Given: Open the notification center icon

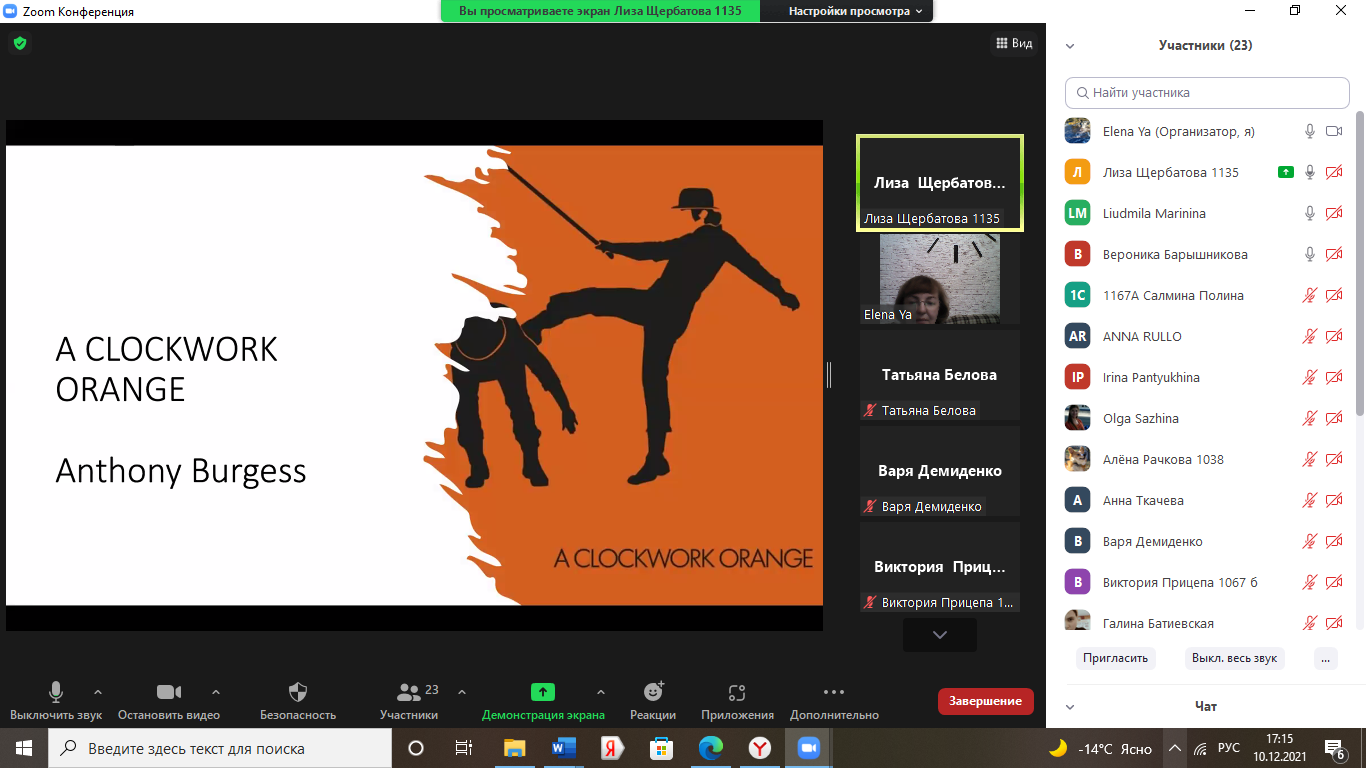Looking at the screenshot, I should pos(1335,748).
